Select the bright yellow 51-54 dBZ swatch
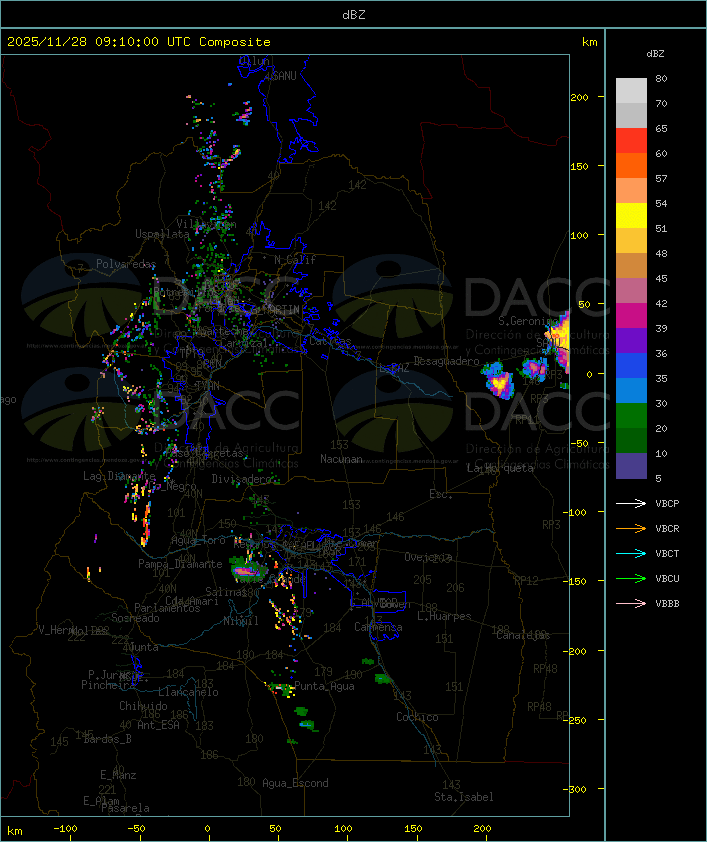 (631, 215)
